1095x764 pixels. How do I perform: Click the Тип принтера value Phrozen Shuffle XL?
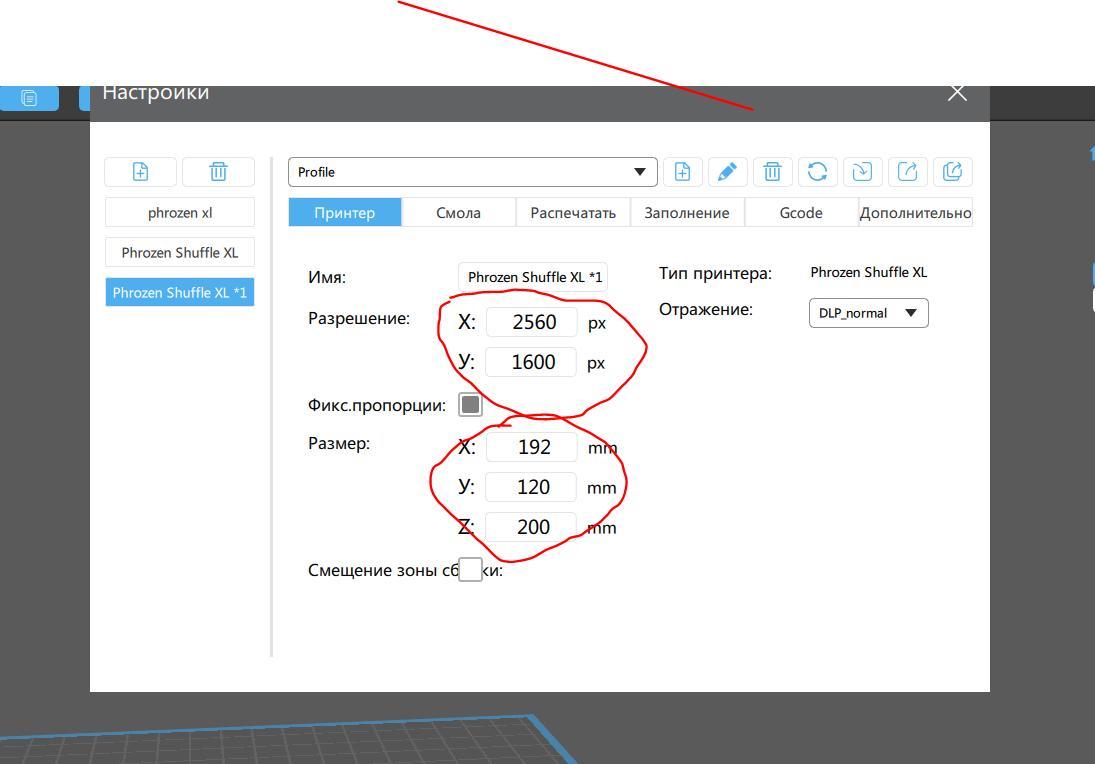point(869,272)
